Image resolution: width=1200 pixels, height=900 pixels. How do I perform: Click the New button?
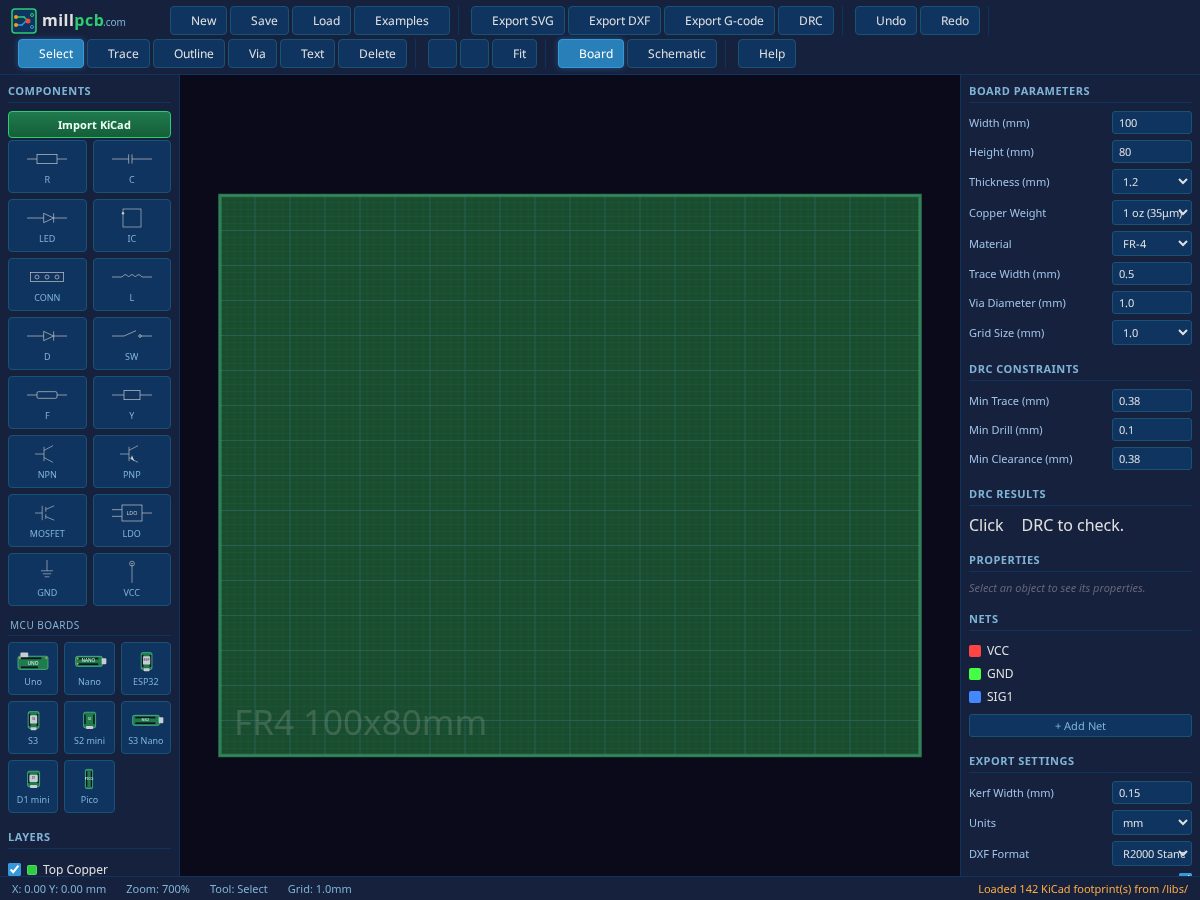(x=199, y=21)
